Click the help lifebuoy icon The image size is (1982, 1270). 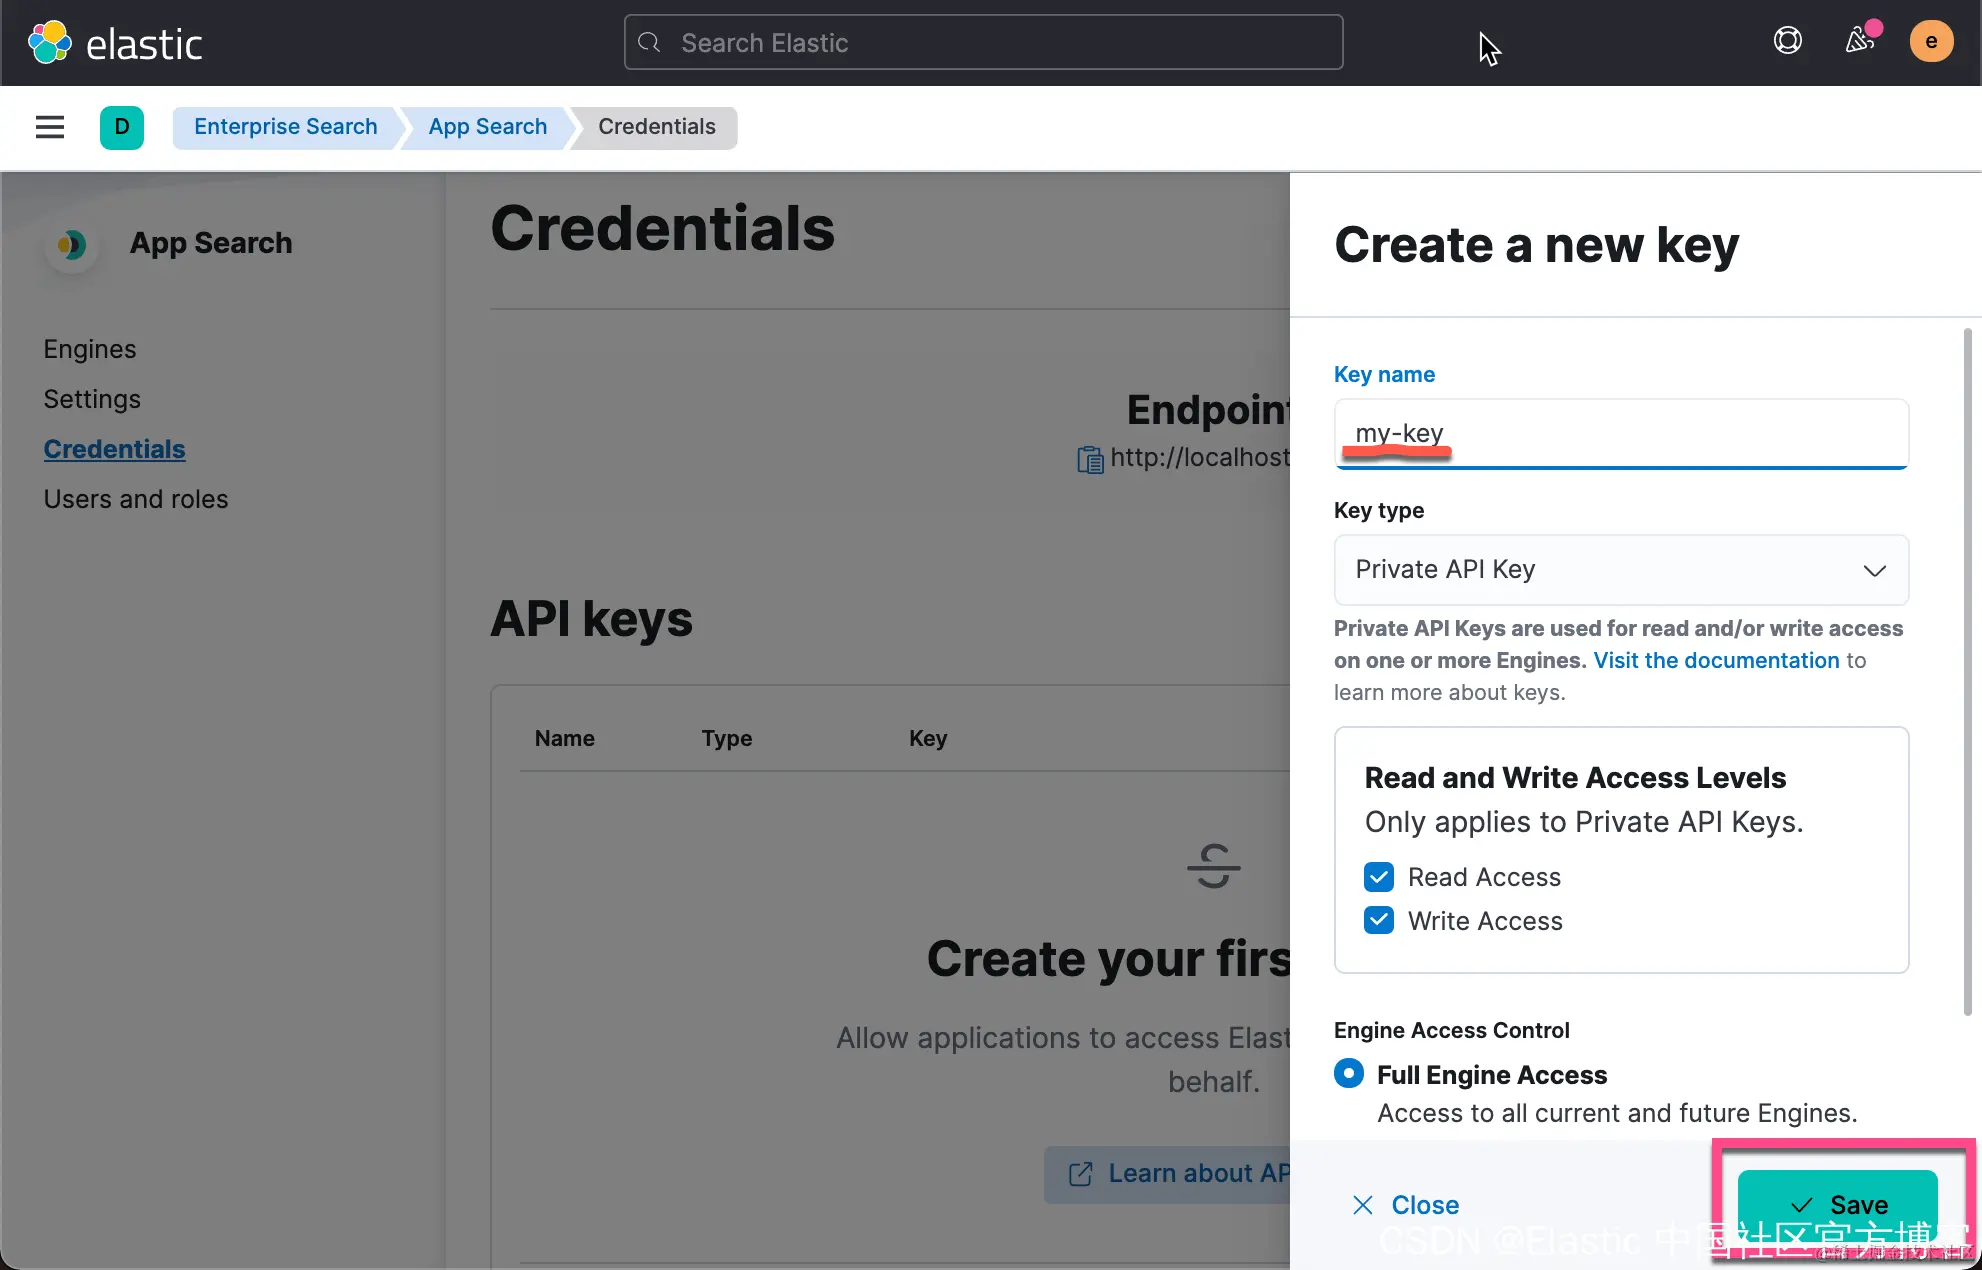coord(1787,41)
